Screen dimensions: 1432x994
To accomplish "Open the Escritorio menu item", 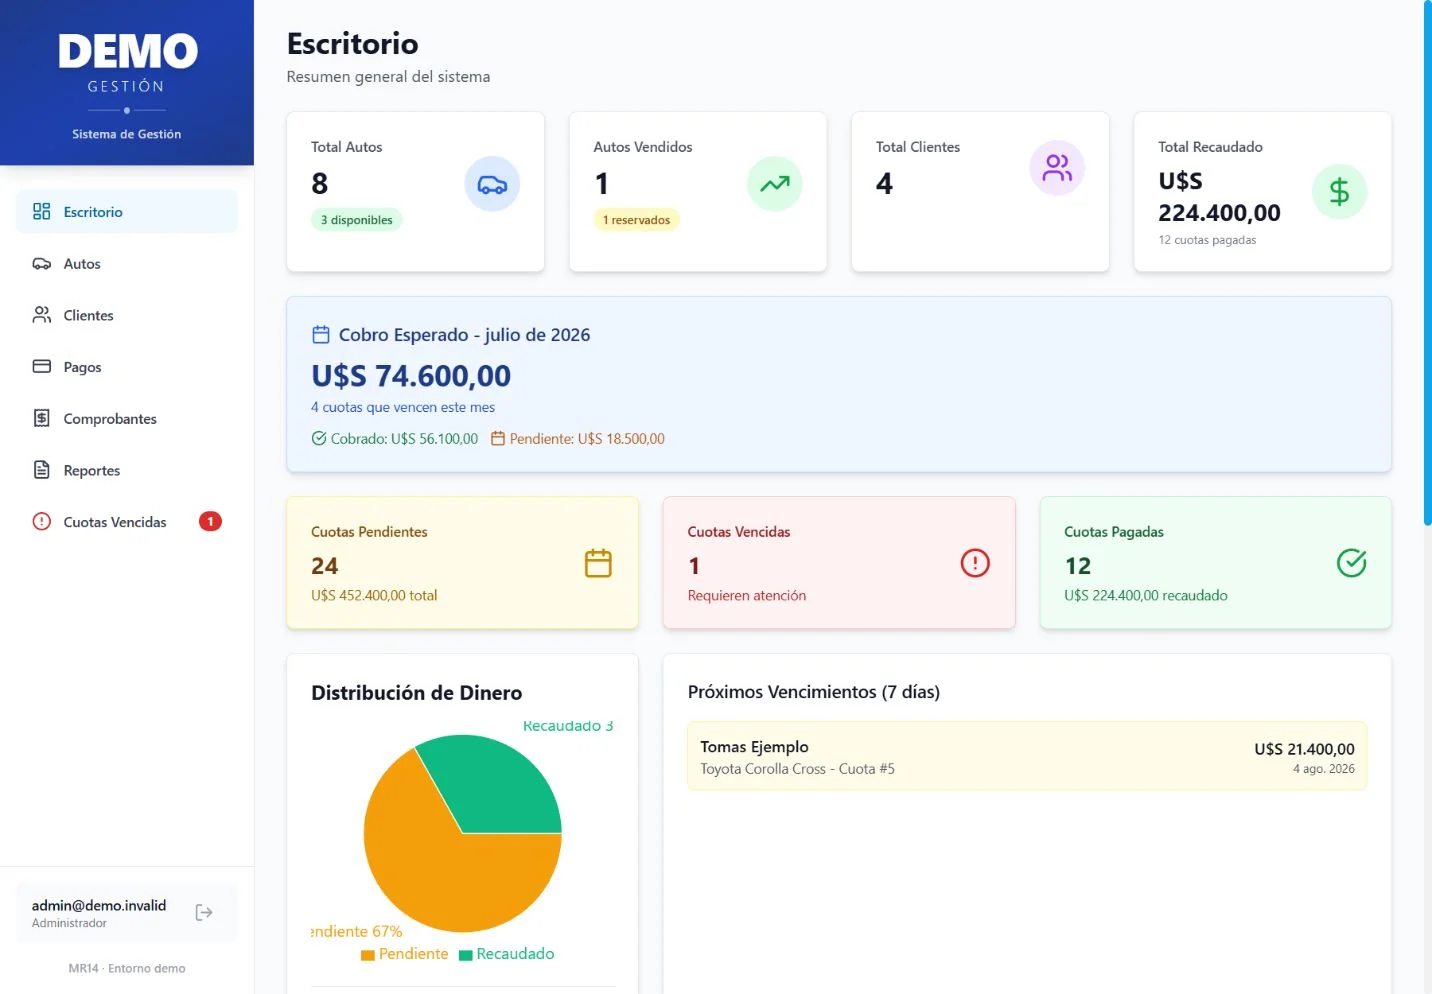I will (127, 212).
